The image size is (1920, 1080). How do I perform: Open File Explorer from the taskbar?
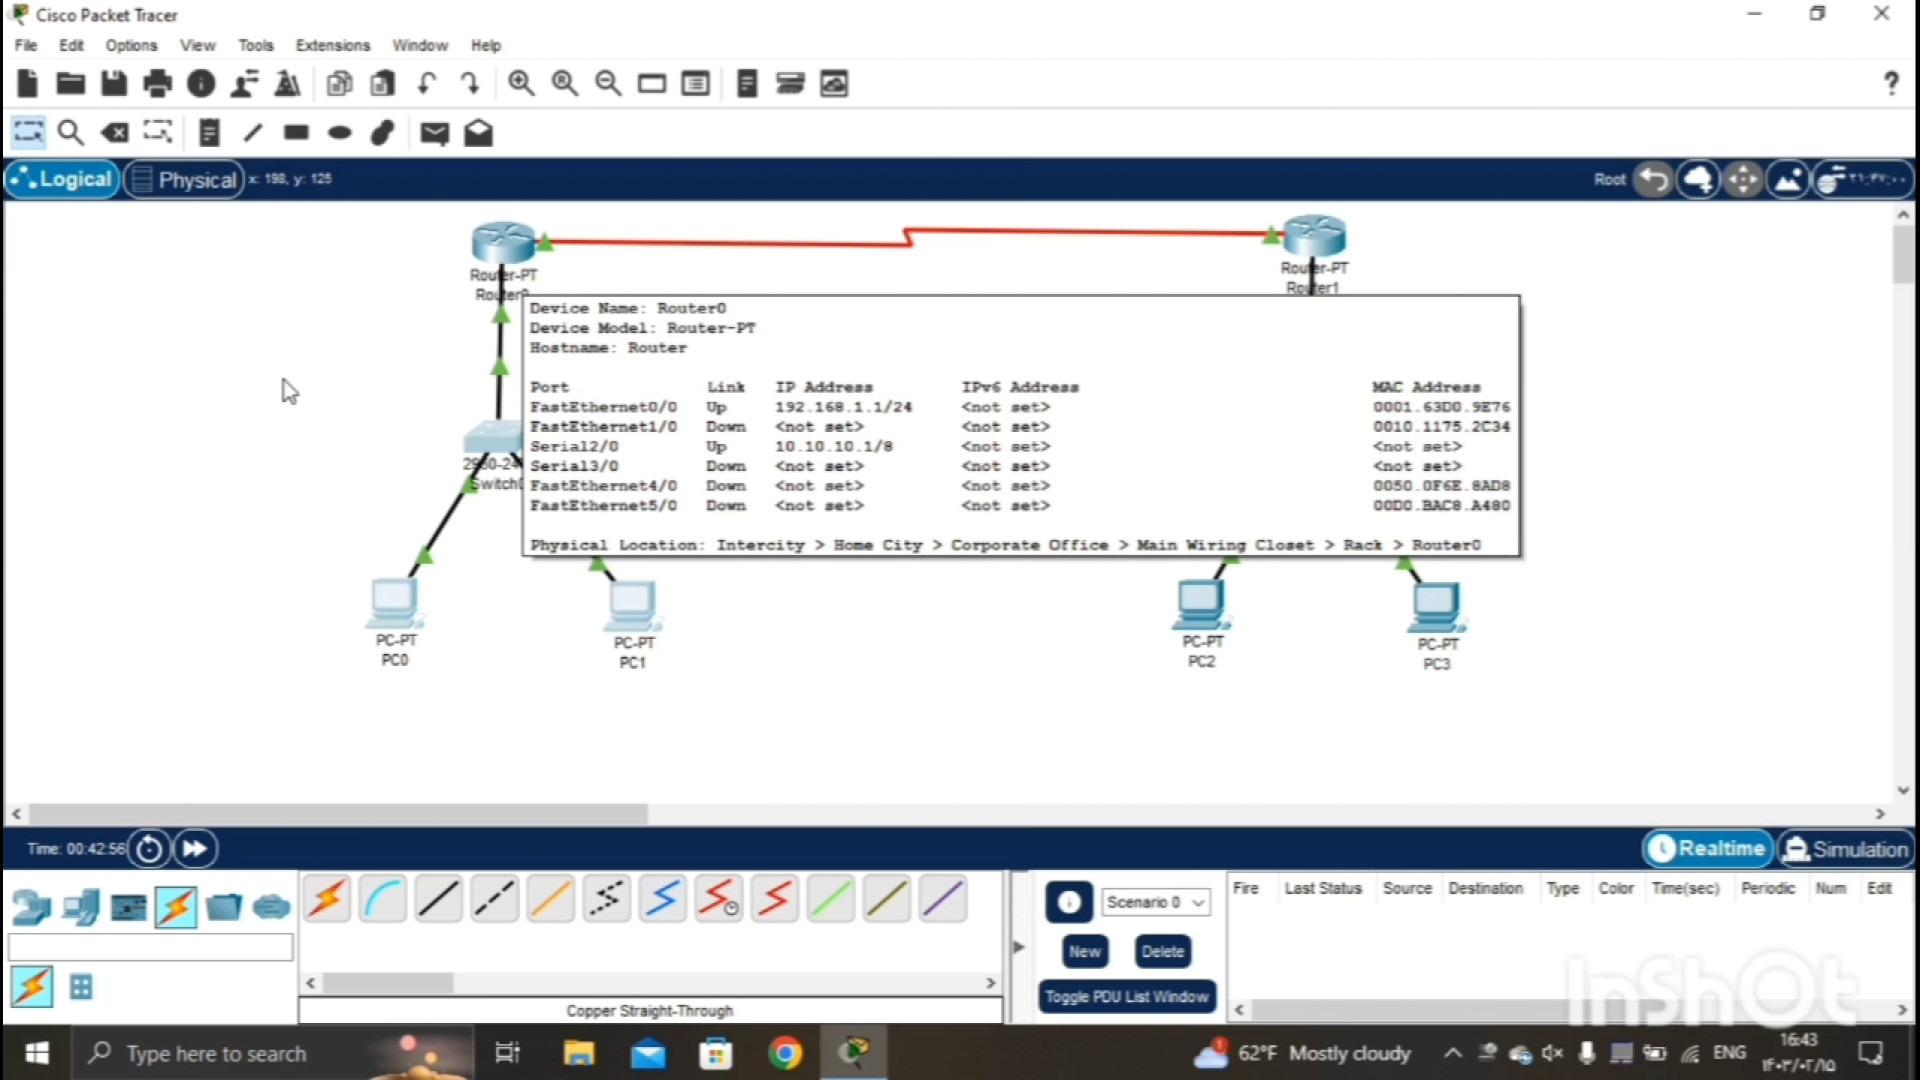coord(578,1053)
